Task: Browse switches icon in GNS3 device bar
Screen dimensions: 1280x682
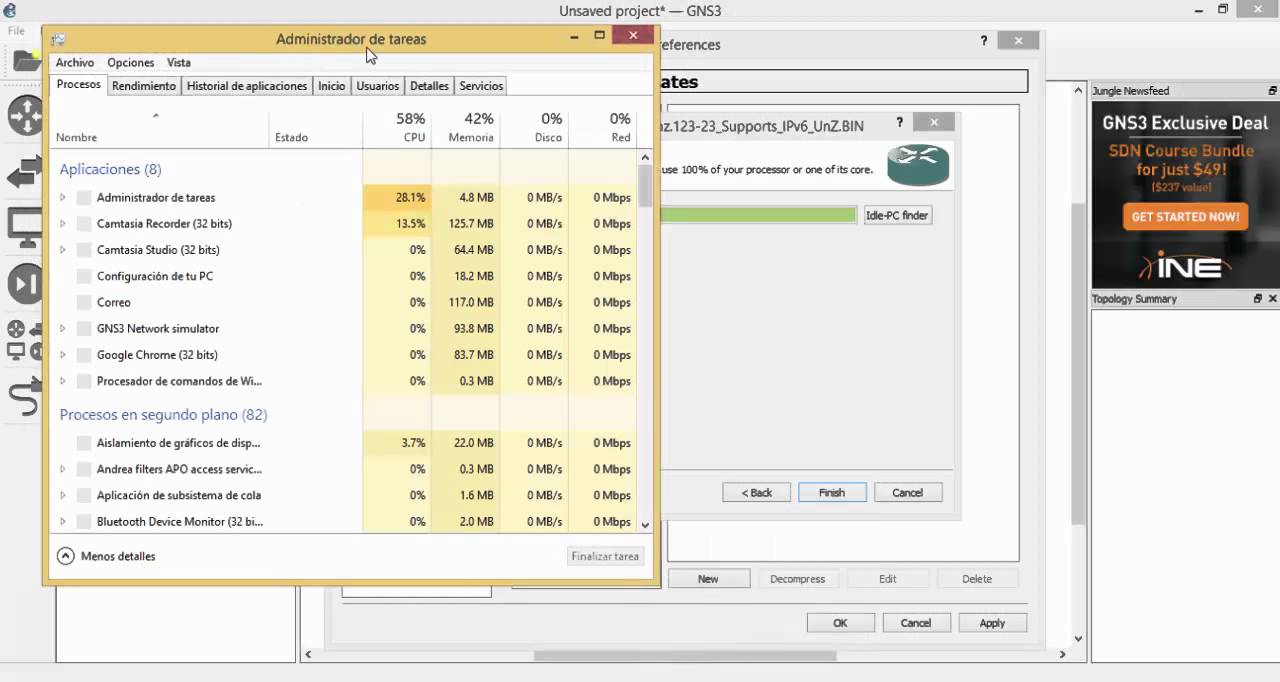Action: pos(24,172)
